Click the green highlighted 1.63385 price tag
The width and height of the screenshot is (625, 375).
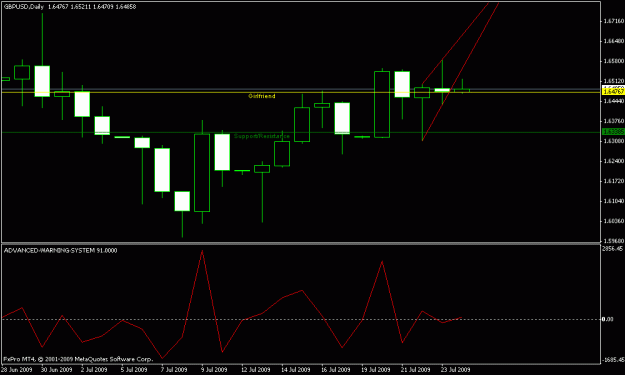[x=613, y=132]
